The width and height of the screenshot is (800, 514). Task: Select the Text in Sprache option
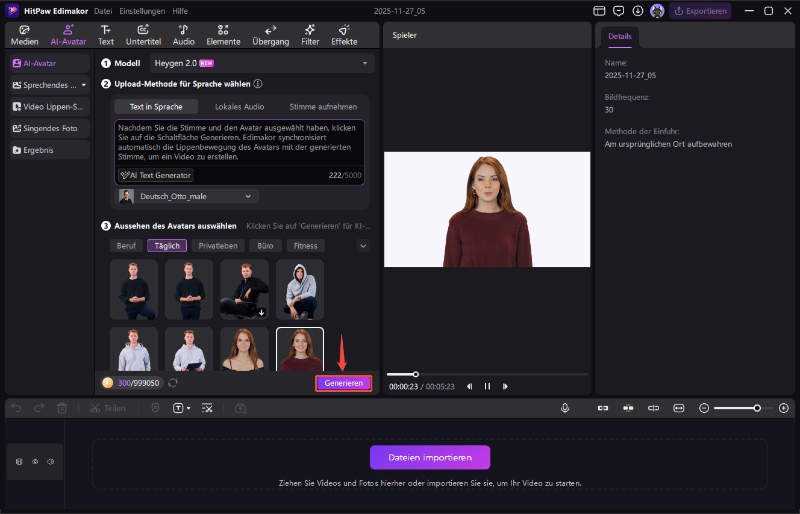(x=156, y=107)
